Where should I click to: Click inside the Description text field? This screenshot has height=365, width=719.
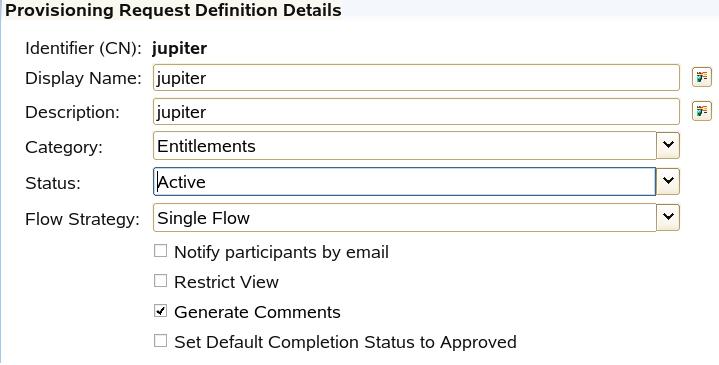pos(416,111)
